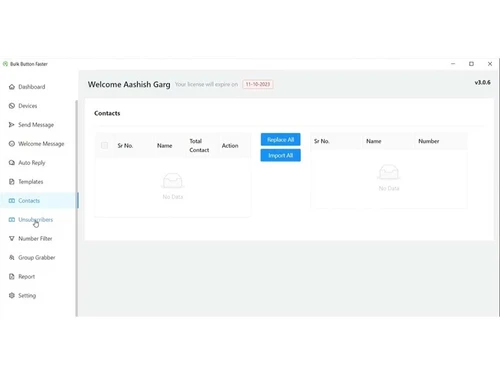Click Sr No. header in left table

click(x=125, y=146)
